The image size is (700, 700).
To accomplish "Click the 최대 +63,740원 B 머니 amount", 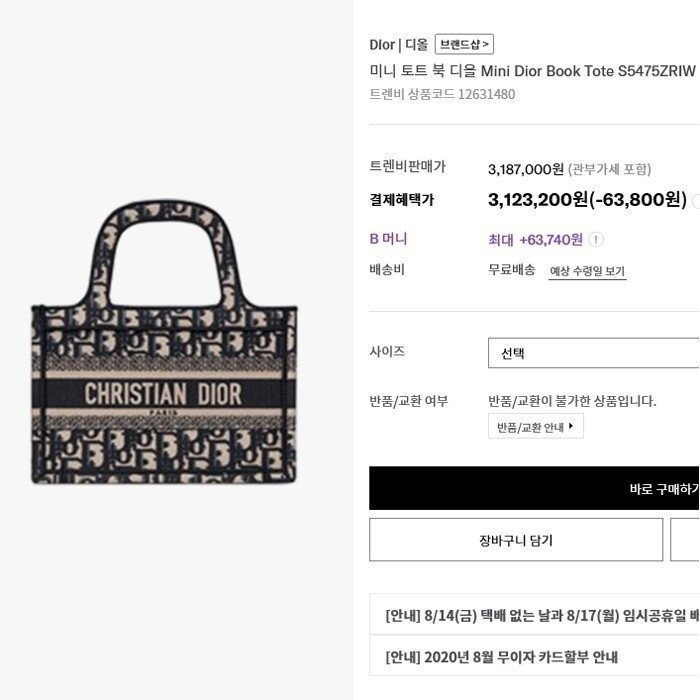I will [x=535, y=240].
